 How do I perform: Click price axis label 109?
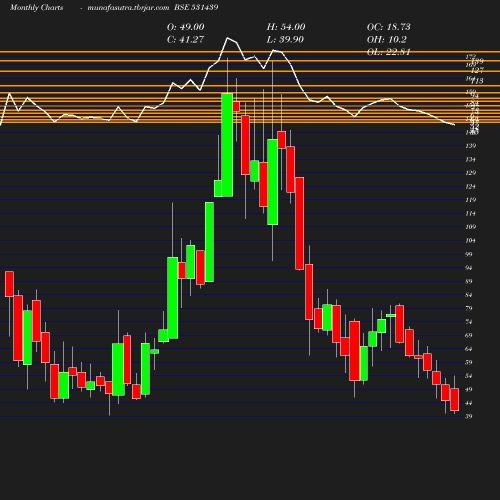[470, 227]
